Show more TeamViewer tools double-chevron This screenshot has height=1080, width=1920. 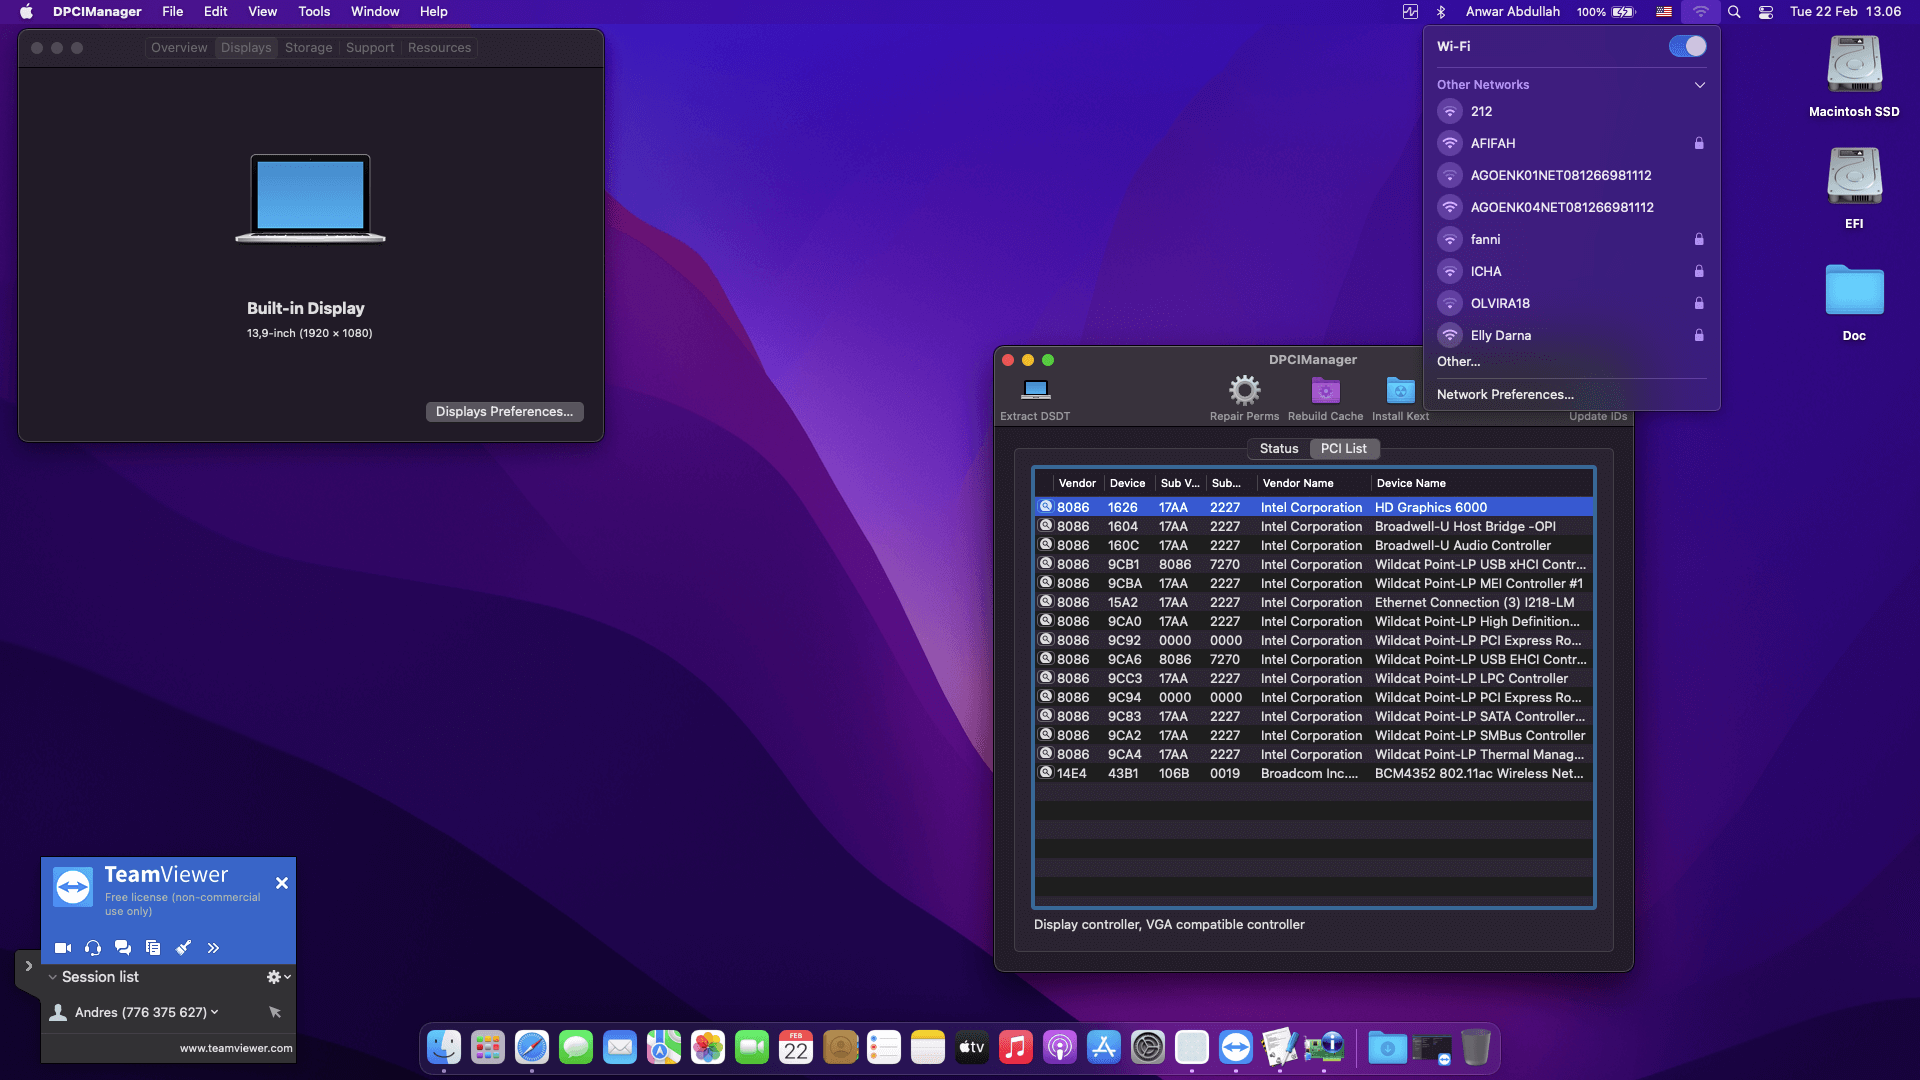tap(213, 948)
